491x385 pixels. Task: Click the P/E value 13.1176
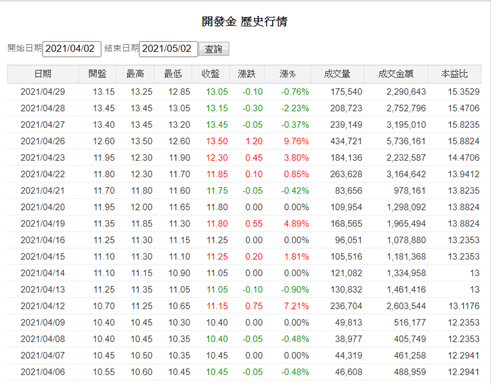click(x=464, y=306)
